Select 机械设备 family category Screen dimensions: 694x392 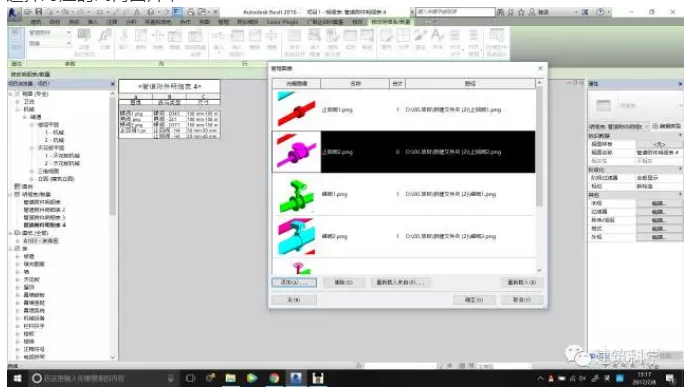pos(34,318)
